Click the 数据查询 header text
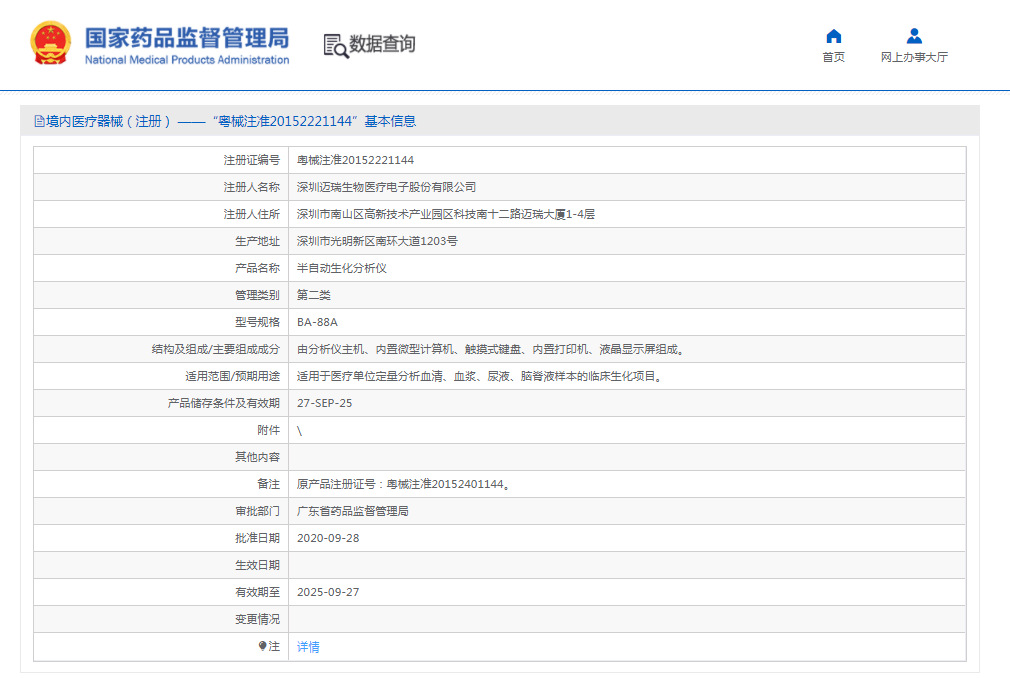This screenshot has height=679, width=1010. click(381, 44)
